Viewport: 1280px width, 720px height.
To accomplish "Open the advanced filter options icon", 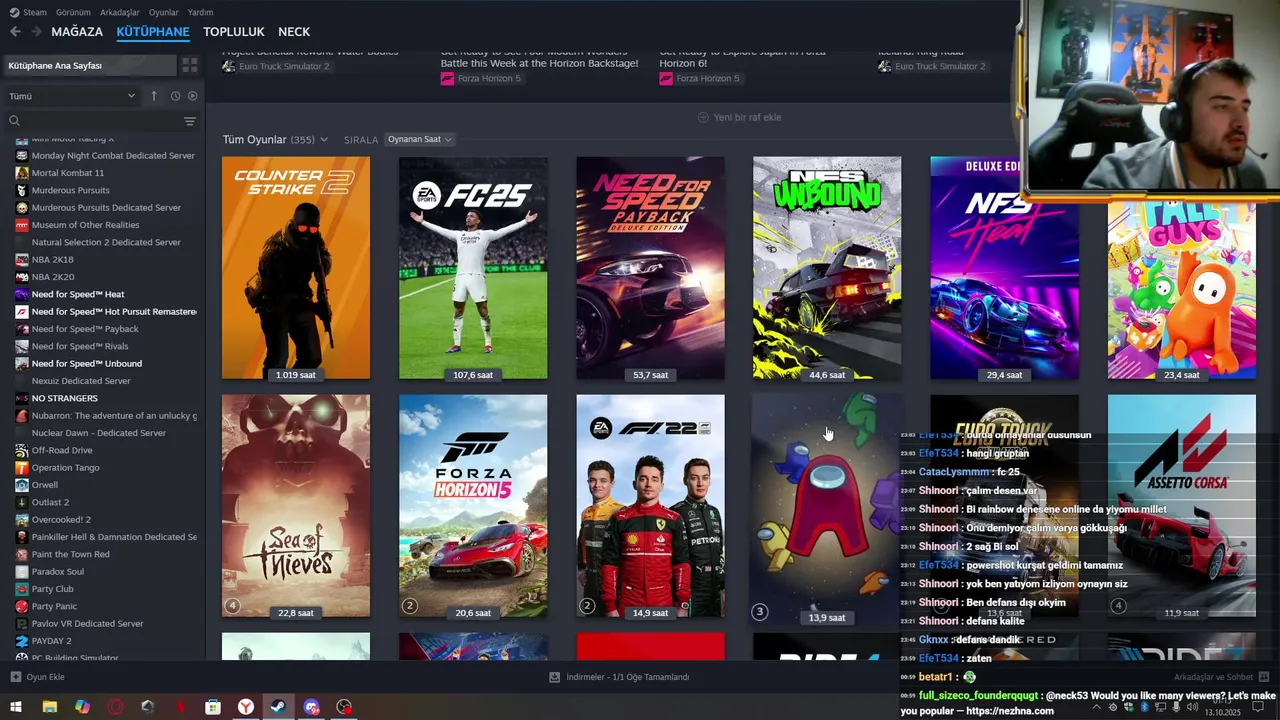I will click(190, 121).
